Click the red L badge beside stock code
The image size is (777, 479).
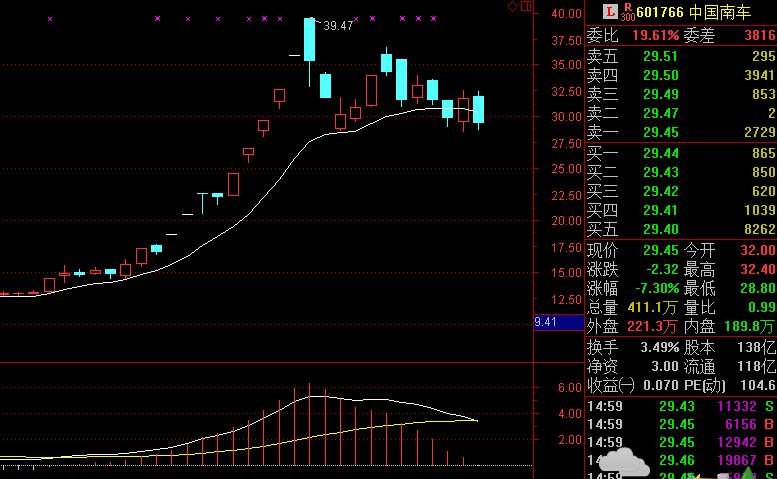click(x=610, y=11)
